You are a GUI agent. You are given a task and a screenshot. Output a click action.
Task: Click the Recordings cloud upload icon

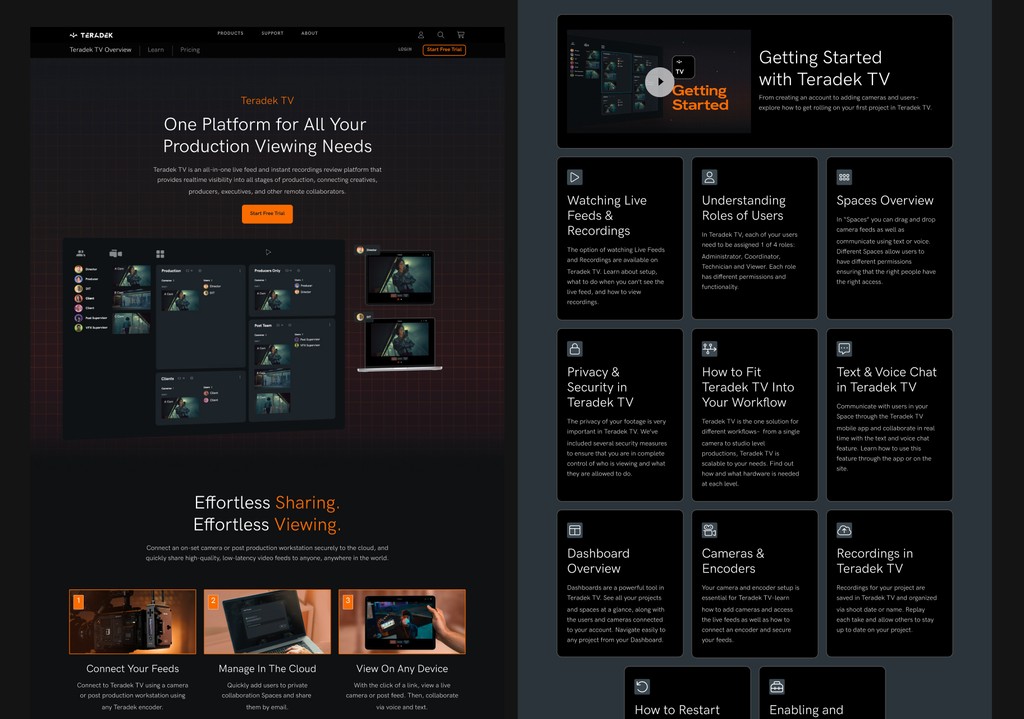coord(844,530)
